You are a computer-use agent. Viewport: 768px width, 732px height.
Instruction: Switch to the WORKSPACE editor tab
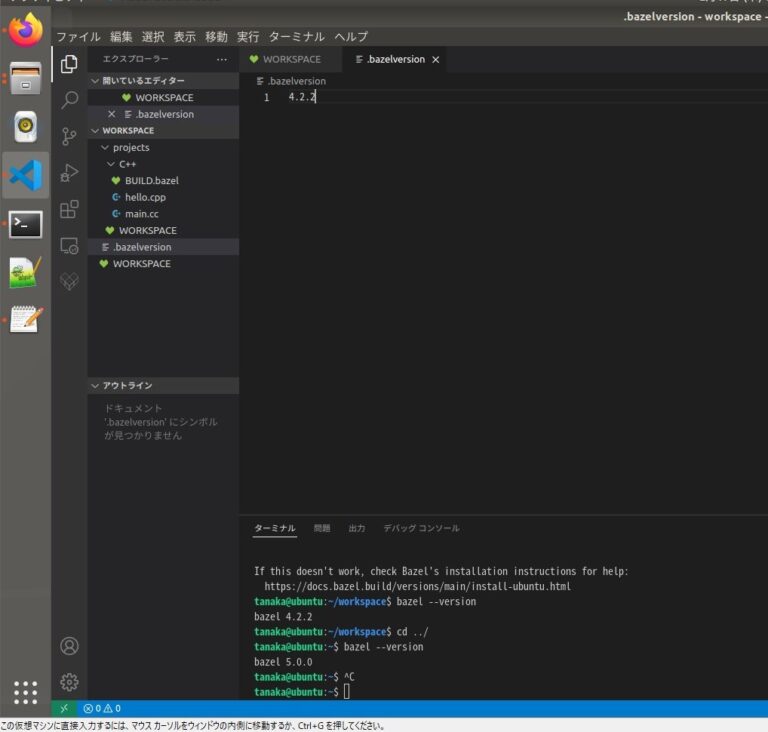click(291, 60)
